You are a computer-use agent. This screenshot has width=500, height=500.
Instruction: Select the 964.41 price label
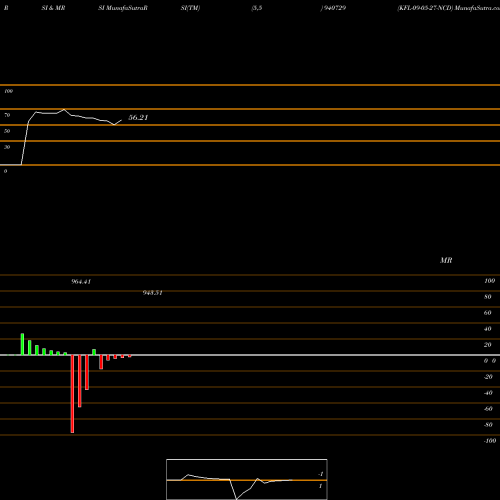point(81,282)
